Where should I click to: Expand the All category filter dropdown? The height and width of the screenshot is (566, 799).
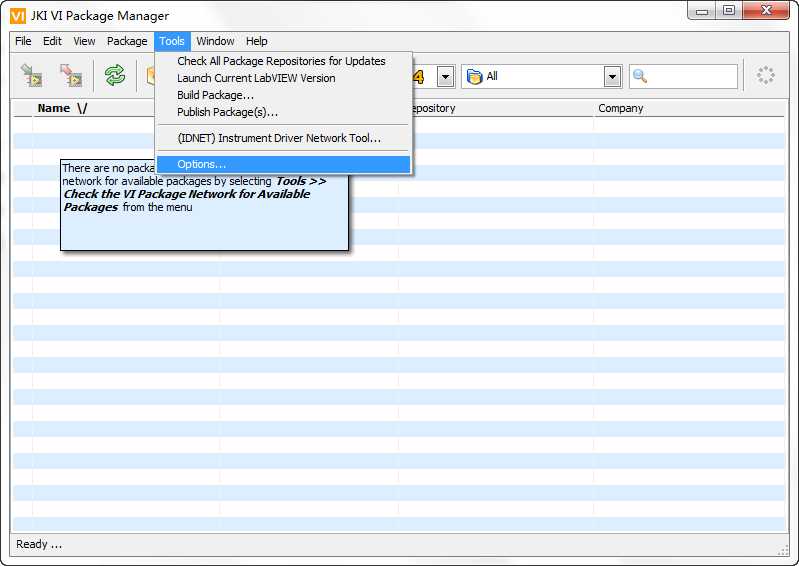point(612,77)
